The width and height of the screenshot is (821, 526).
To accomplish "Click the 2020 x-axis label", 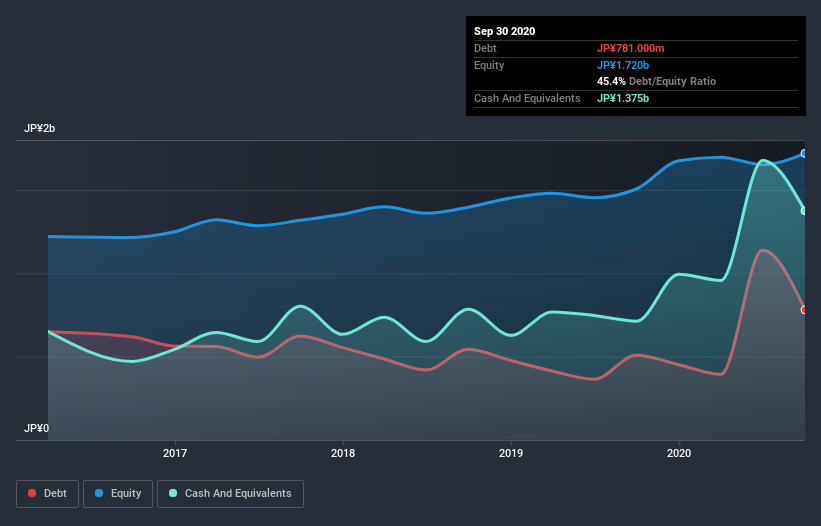I will [679, 453].
